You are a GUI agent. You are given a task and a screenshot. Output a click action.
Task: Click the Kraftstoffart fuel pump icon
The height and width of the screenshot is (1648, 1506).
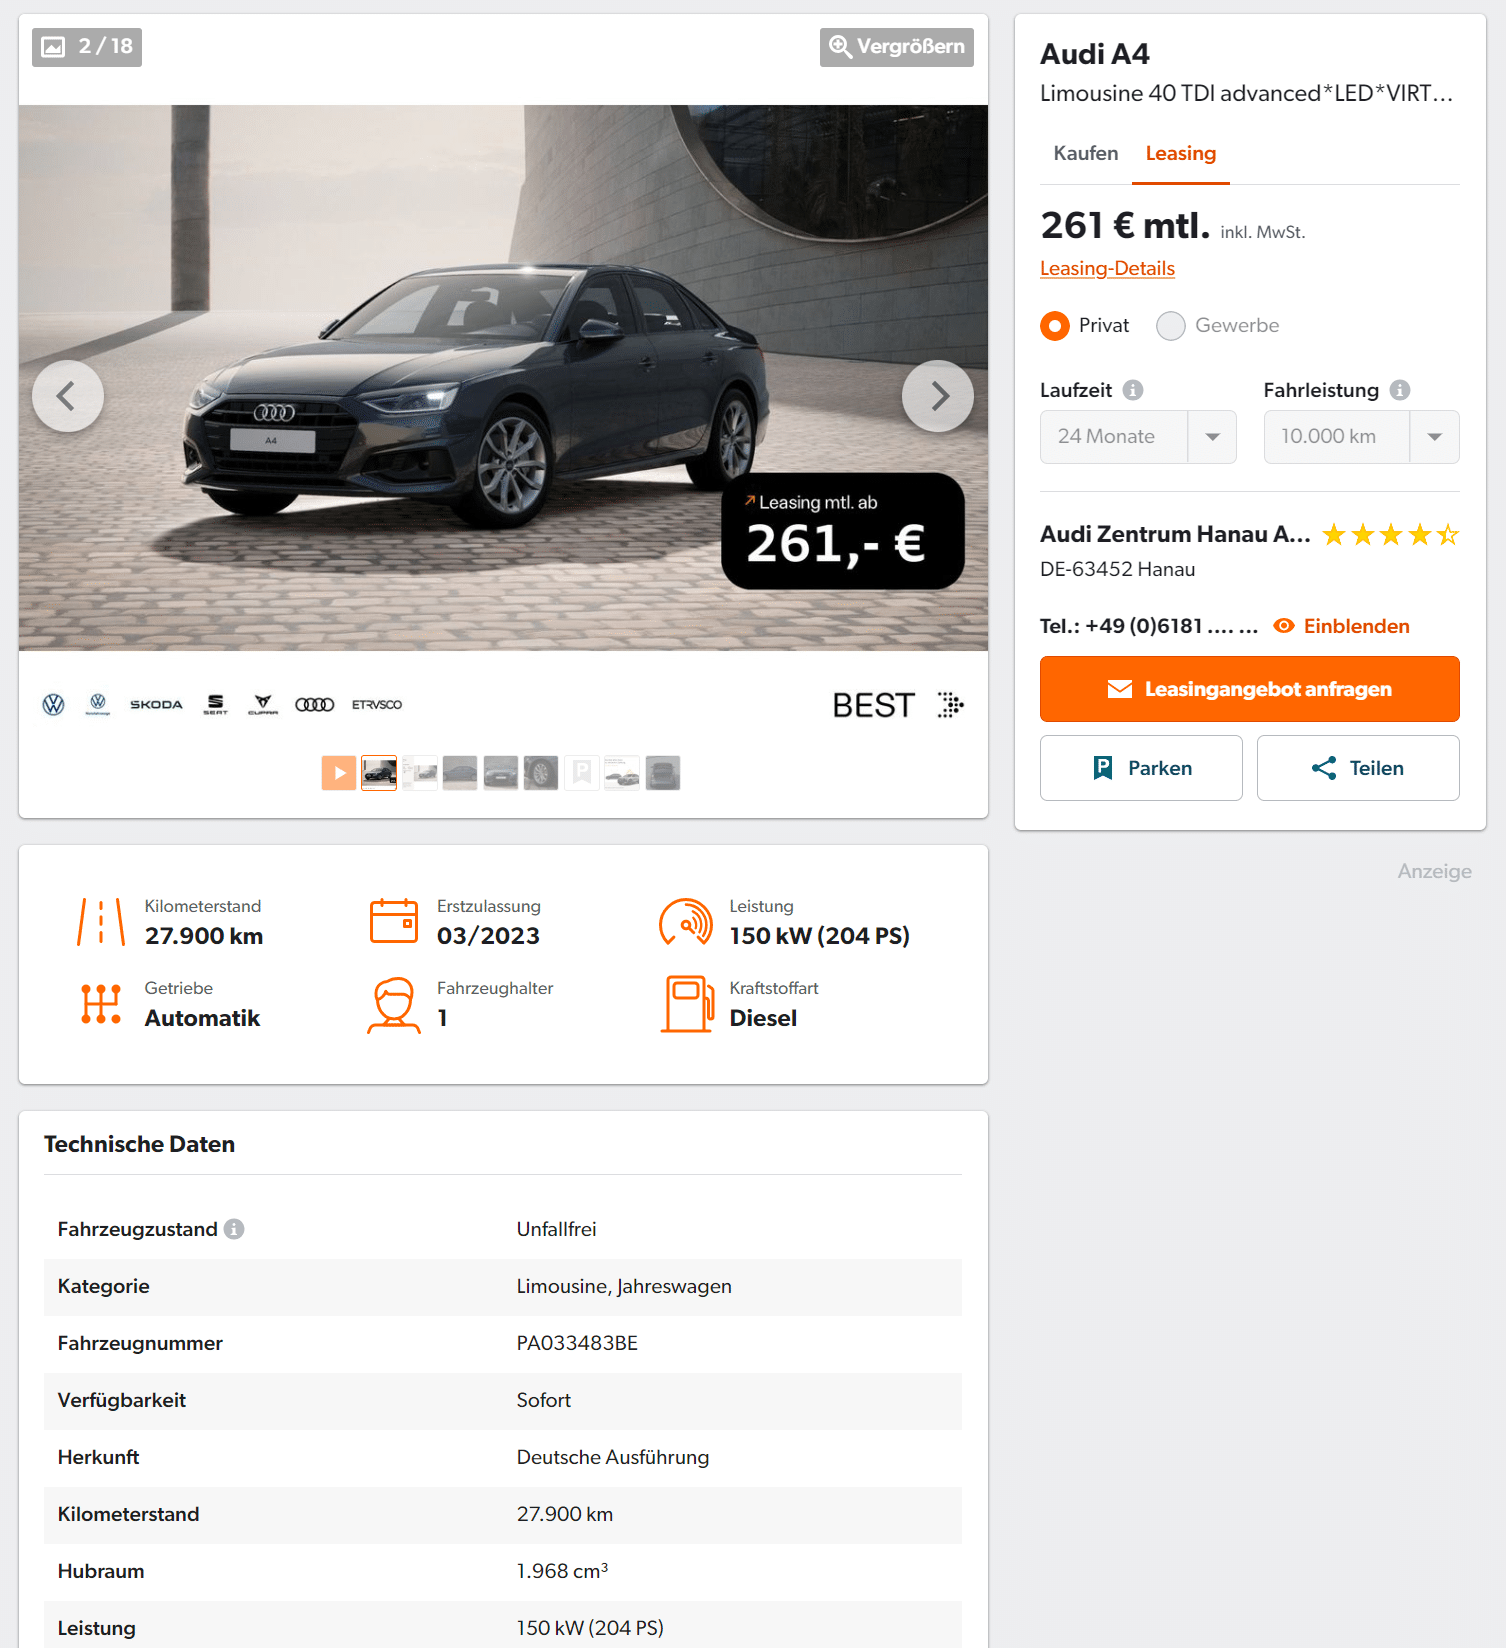[687, 1004]
